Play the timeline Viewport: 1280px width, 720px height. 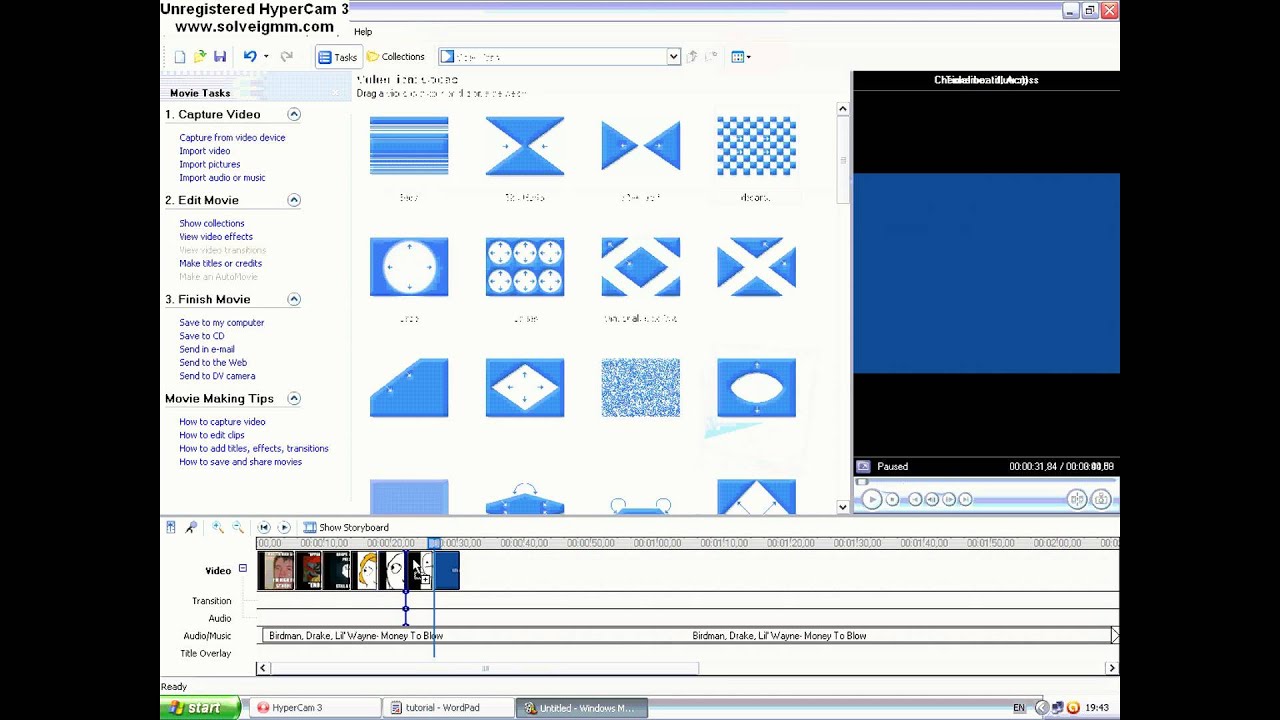click(284, 527)
